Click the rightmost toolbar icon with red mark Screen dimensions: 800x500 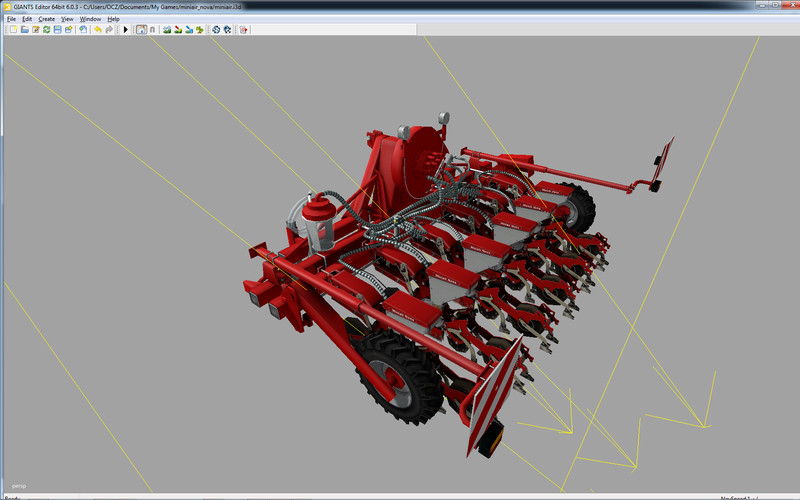point(244,30)
